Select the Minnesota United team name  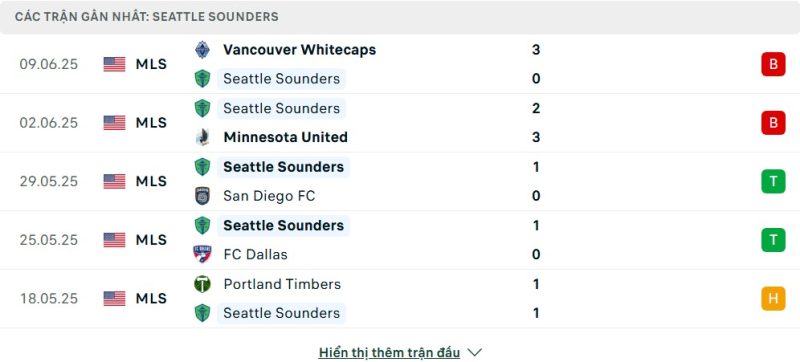click(x=286, y=137)
